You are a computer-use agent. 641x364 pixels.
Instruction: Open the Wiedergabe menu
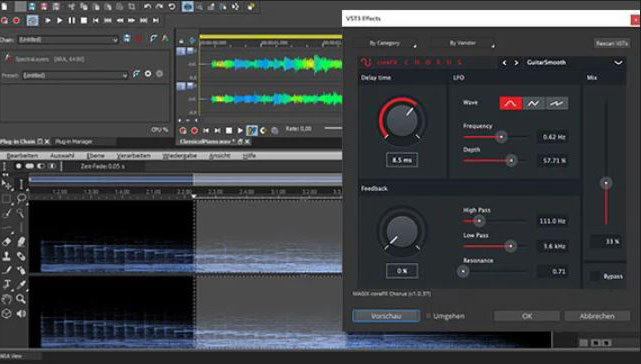pyautogui.click(x=179, y=156)
